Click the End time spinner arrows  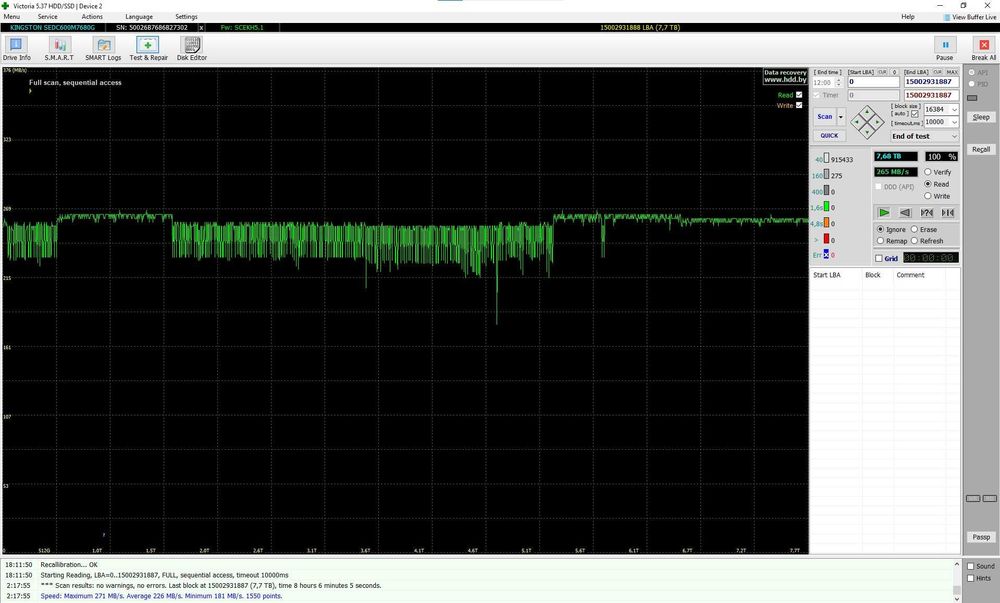pyautogui.click(x=839, y=83)
